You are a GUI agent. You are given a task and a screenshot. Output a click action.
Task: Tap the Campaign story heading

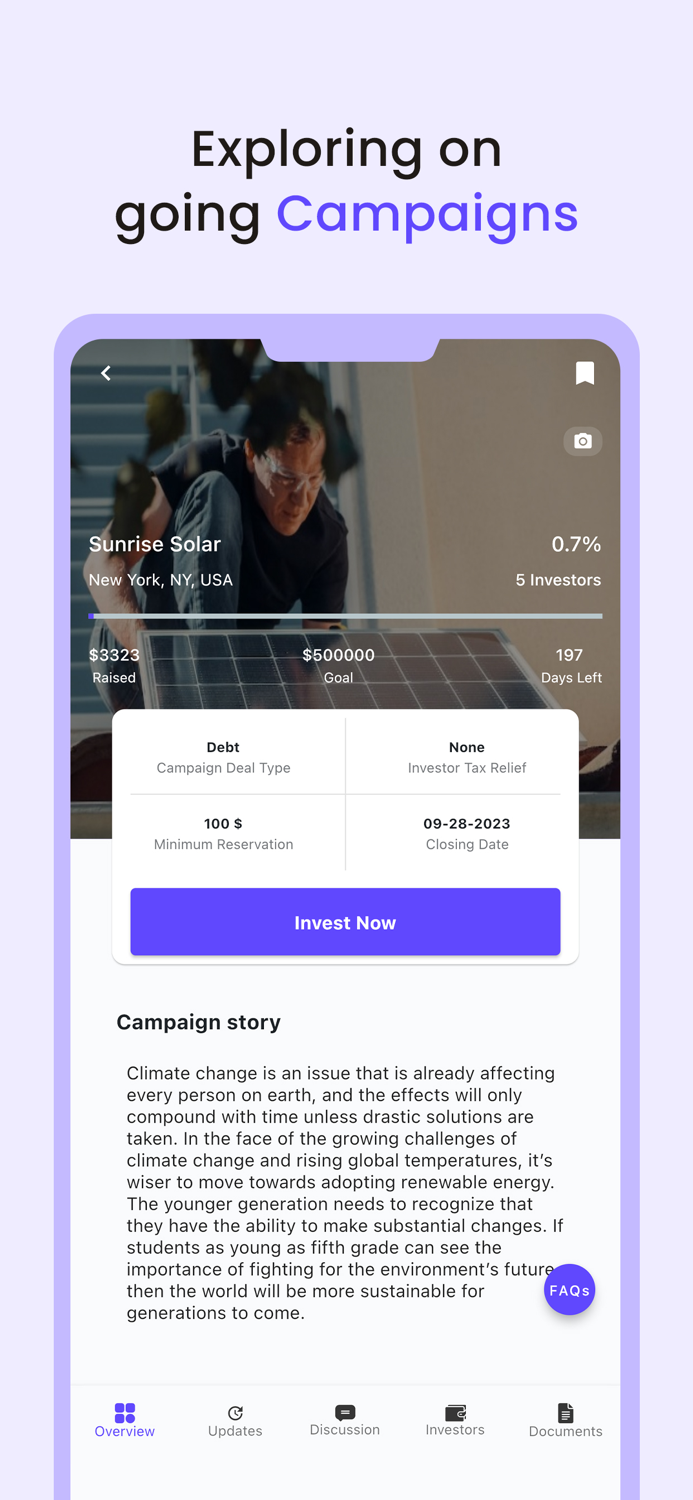pos(198,1022)
